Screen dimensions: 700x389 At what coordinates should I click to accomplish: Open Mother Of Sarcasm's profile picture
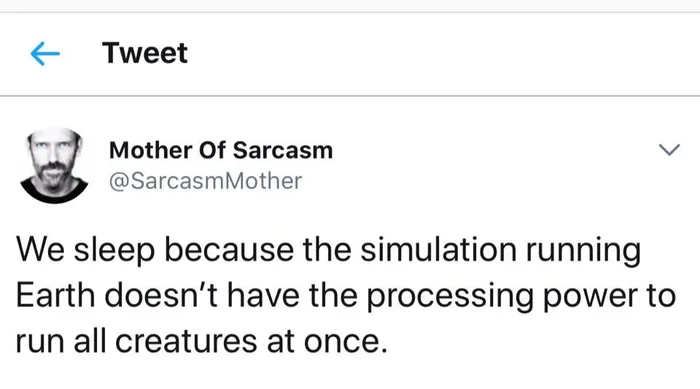[54, 165]
